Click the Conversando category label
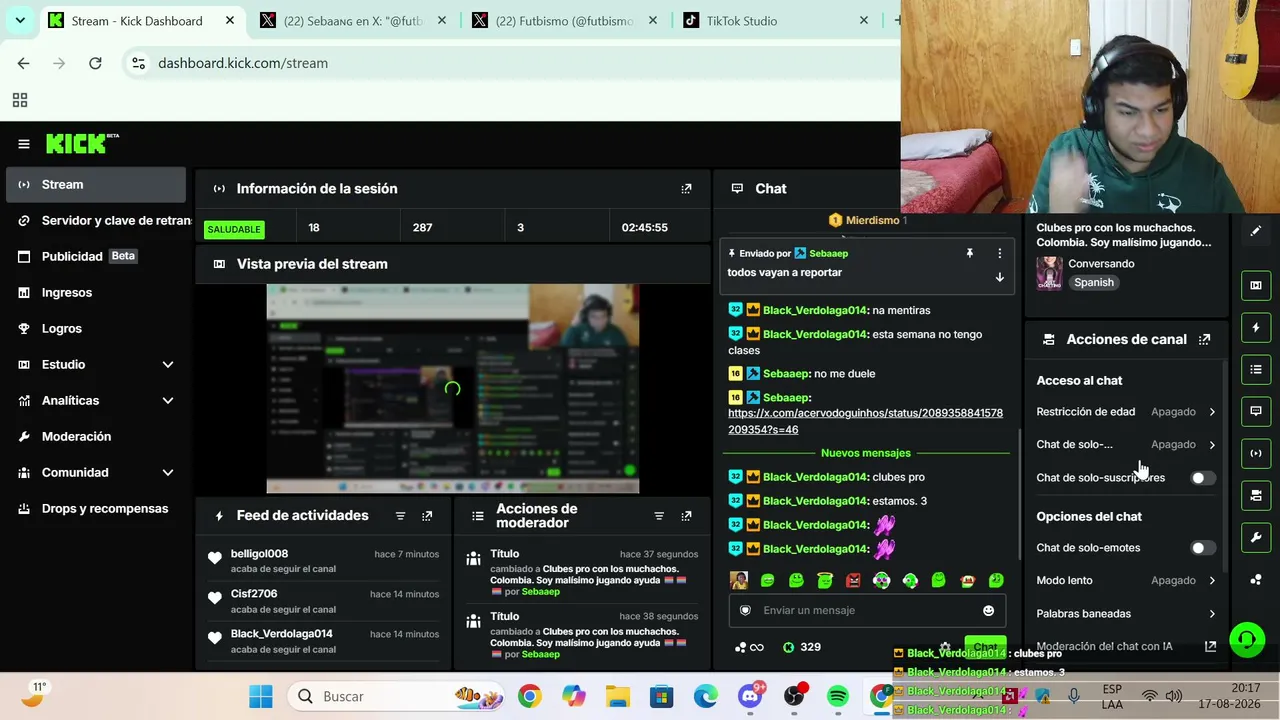The height and width of the screenshot is (720, 1280). point(1101,264)
